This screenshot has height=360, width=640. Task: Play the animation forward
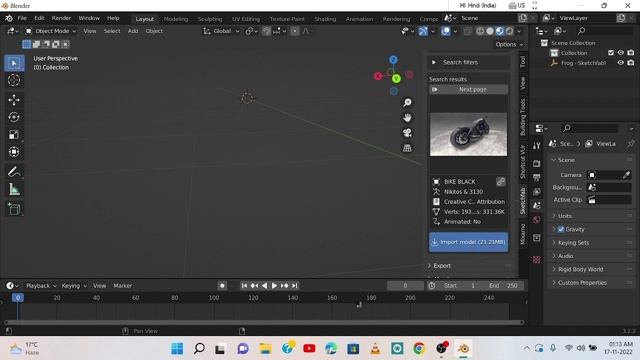click(x=274, y=286)
